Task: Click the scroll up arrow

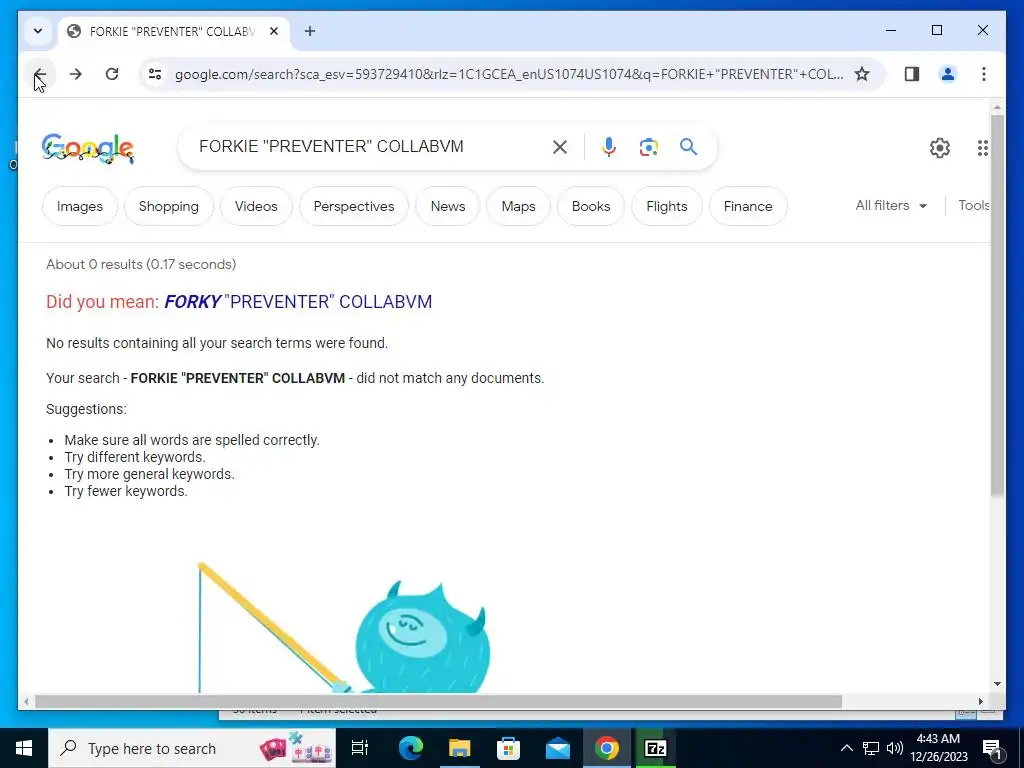Action: [997, 107]
